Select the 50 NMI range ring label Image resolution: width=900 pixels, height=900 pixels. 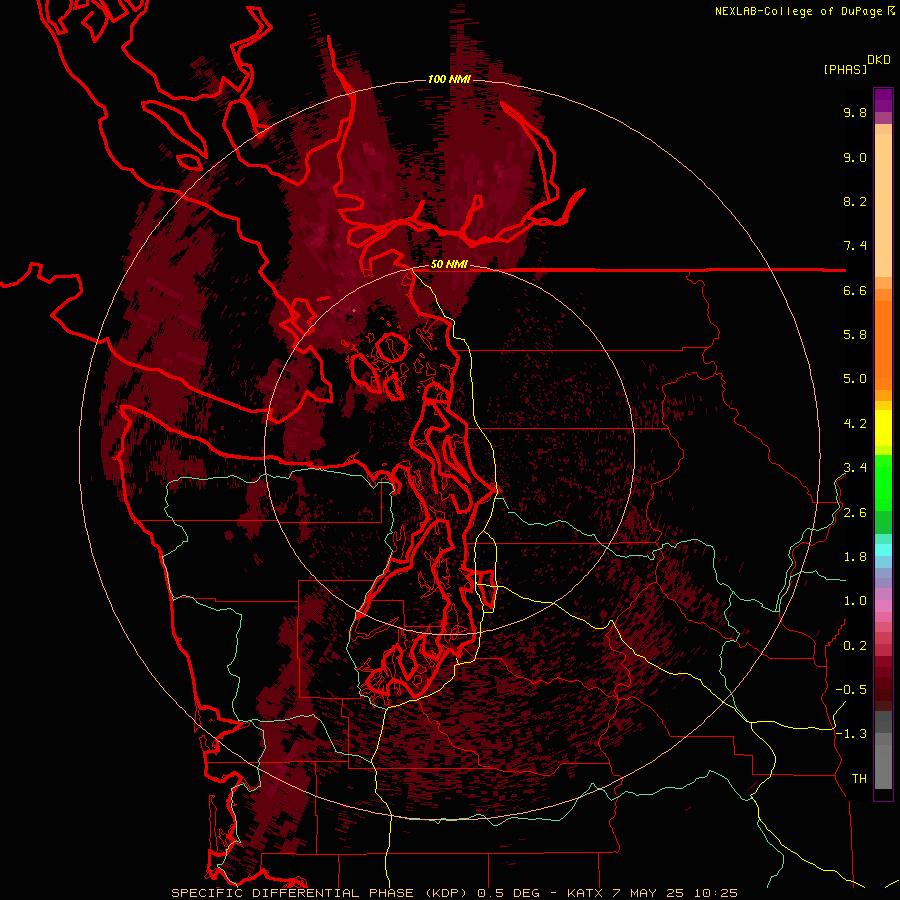click(449, 265)
